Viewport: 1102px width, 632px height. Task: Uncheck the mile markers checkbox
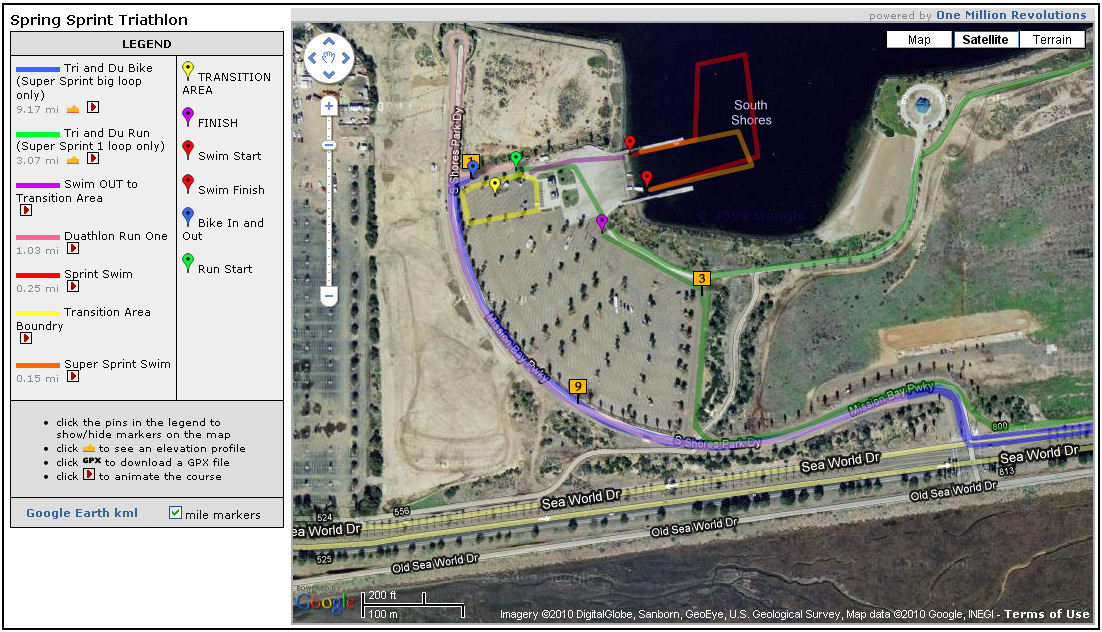coord(175,513)
